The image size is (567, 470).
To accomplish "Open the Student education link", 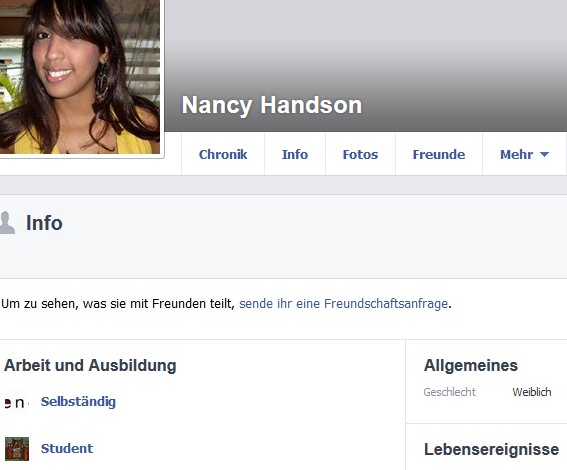I will [67, 449].
